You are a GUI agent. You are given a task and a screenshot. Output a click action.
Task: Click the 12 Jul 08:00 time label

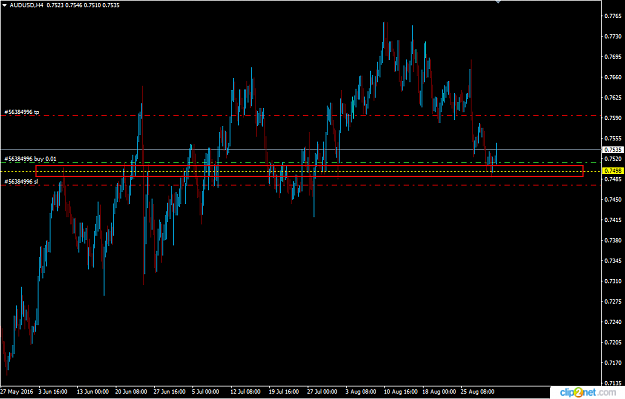(x=245, y=391)
